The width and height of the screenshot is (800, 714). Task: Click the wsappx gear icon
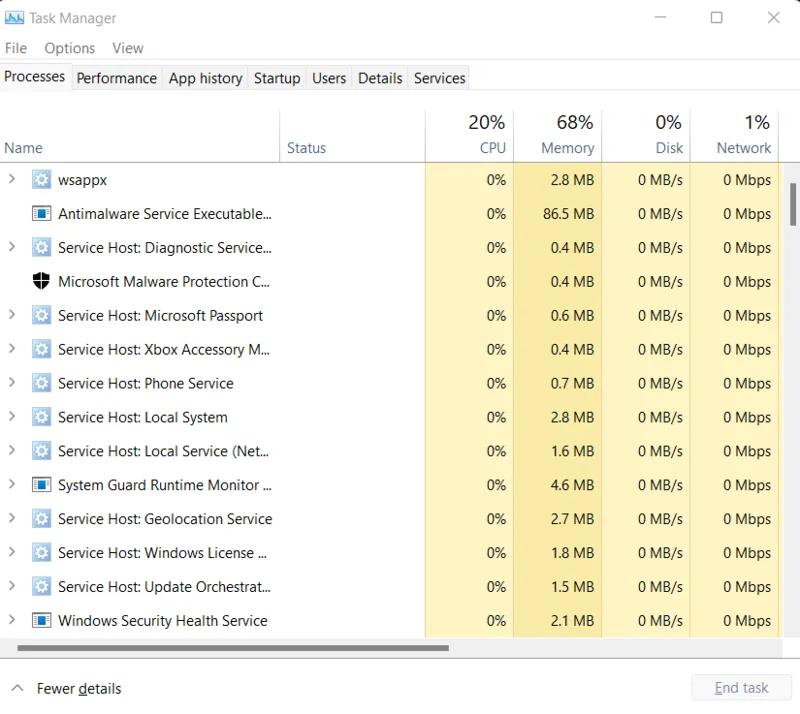(41, 180)
